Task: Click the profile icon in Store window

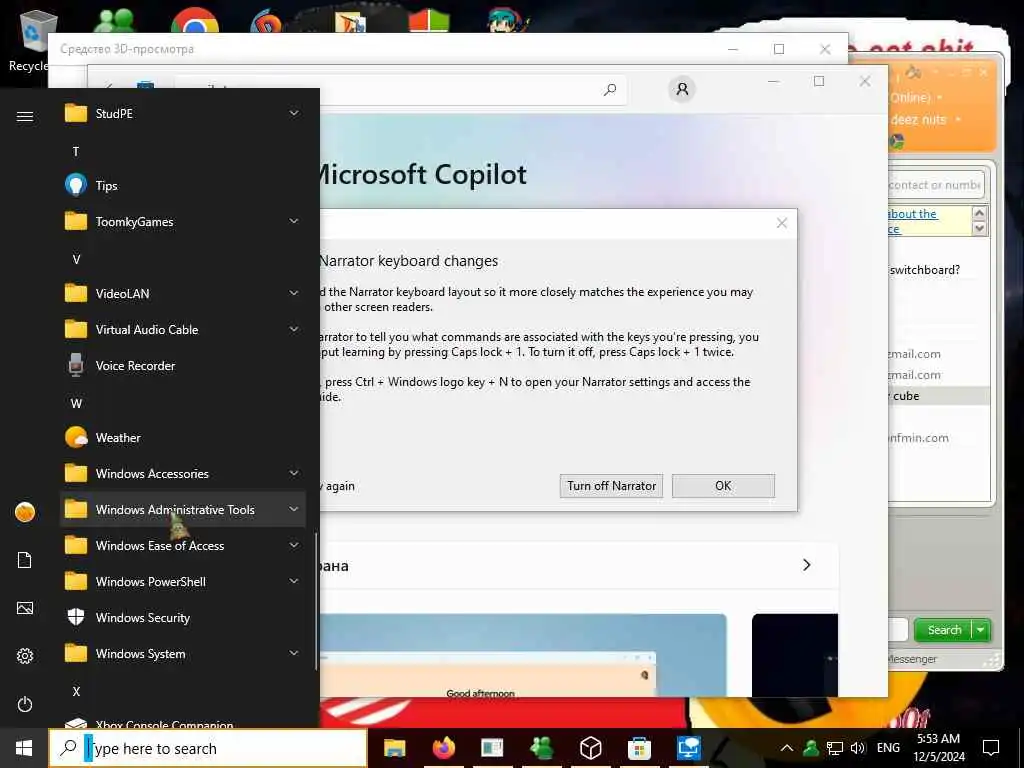Action: (682, 89)
